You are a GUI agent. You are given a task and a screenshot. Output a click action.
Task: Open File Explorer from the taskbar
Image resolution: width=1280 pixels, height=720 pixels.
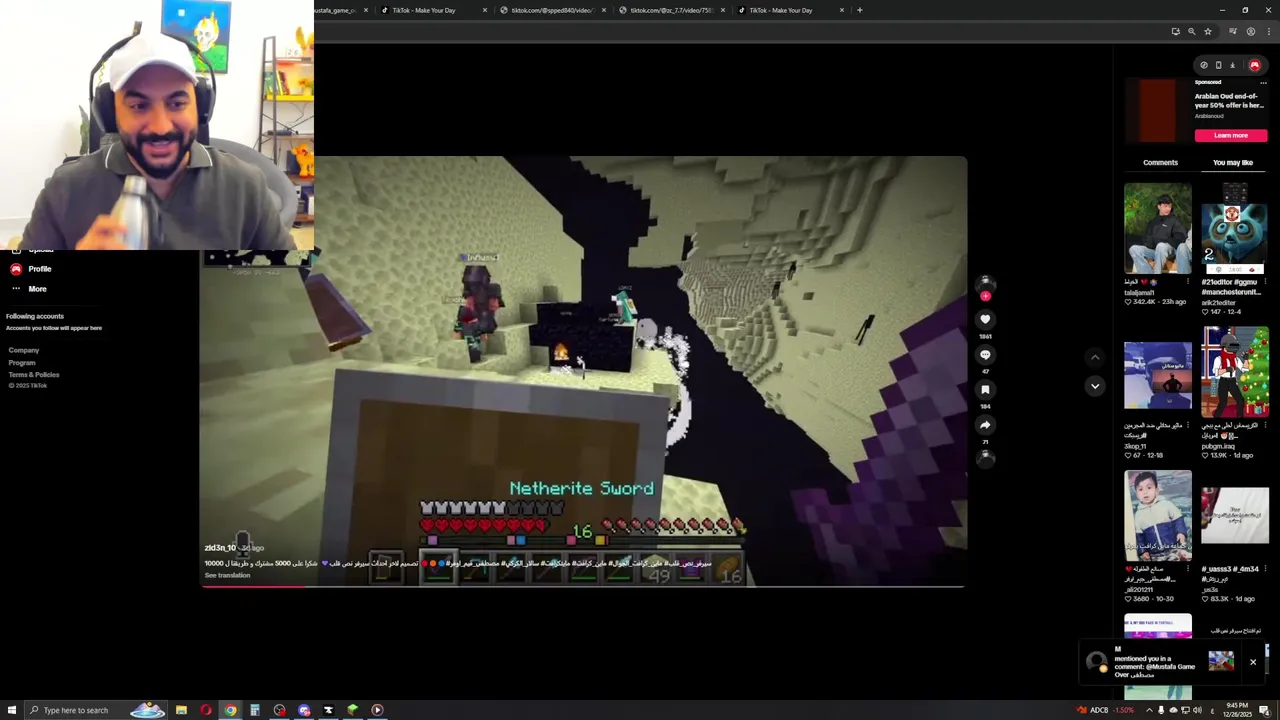click(181, 710)
